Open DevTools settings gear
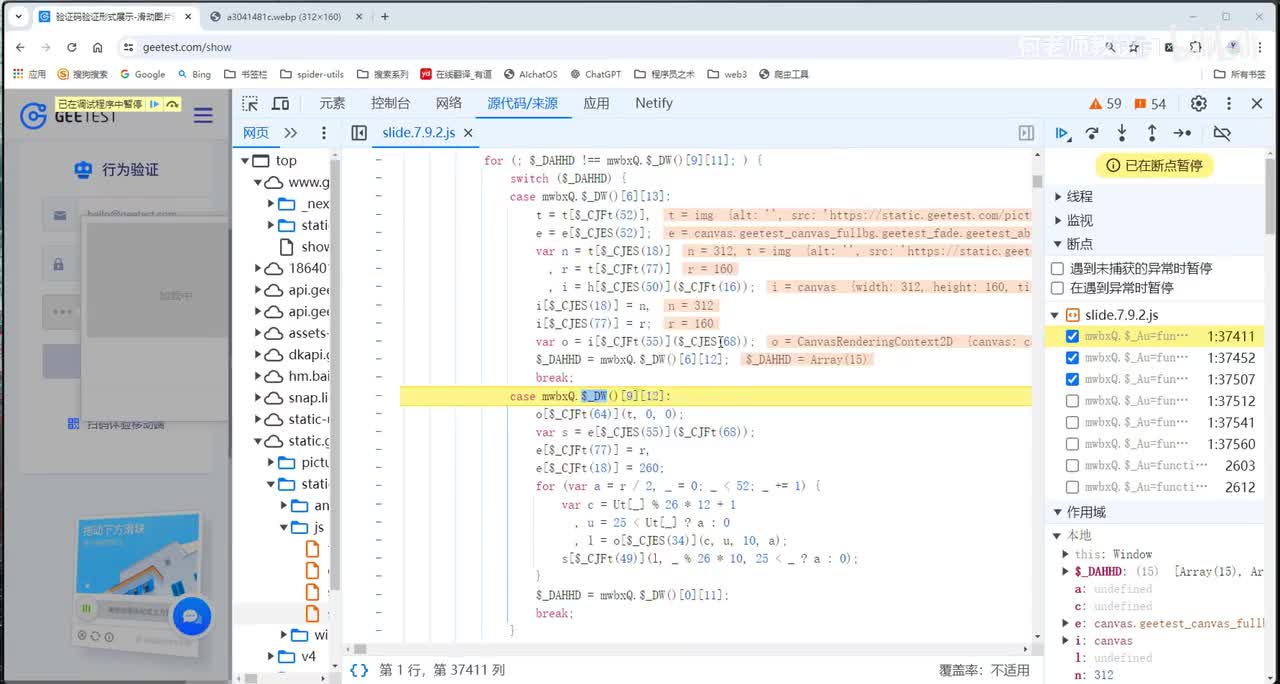This screenshot has width=1280, height=684. point(1199,103)
